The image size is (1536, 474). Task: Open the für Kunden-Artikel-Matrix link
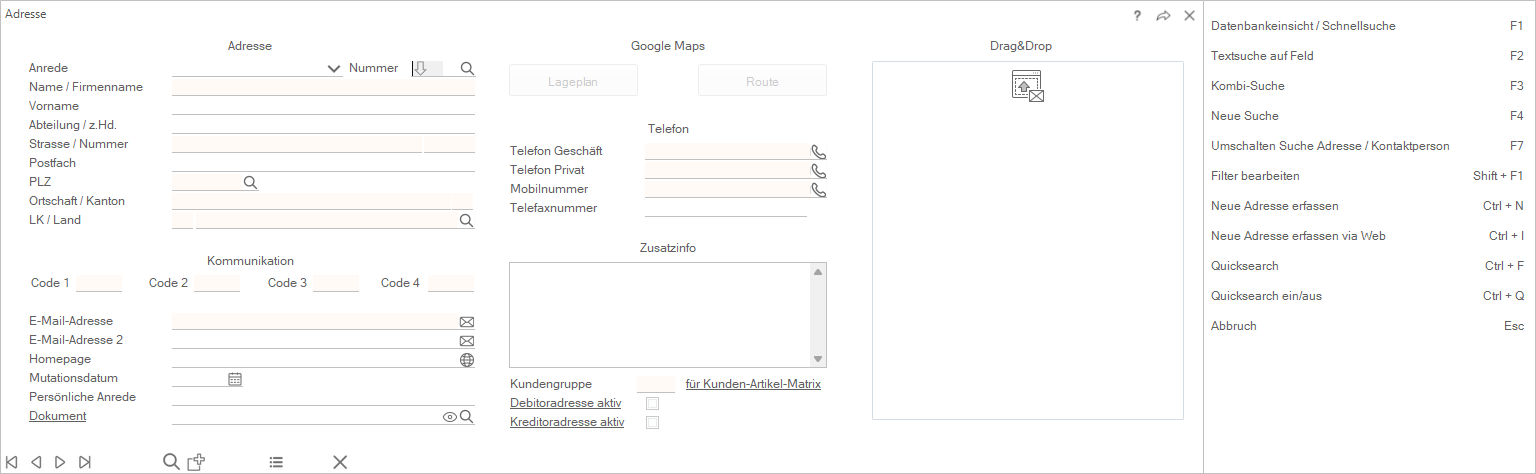tap(753, 384)
